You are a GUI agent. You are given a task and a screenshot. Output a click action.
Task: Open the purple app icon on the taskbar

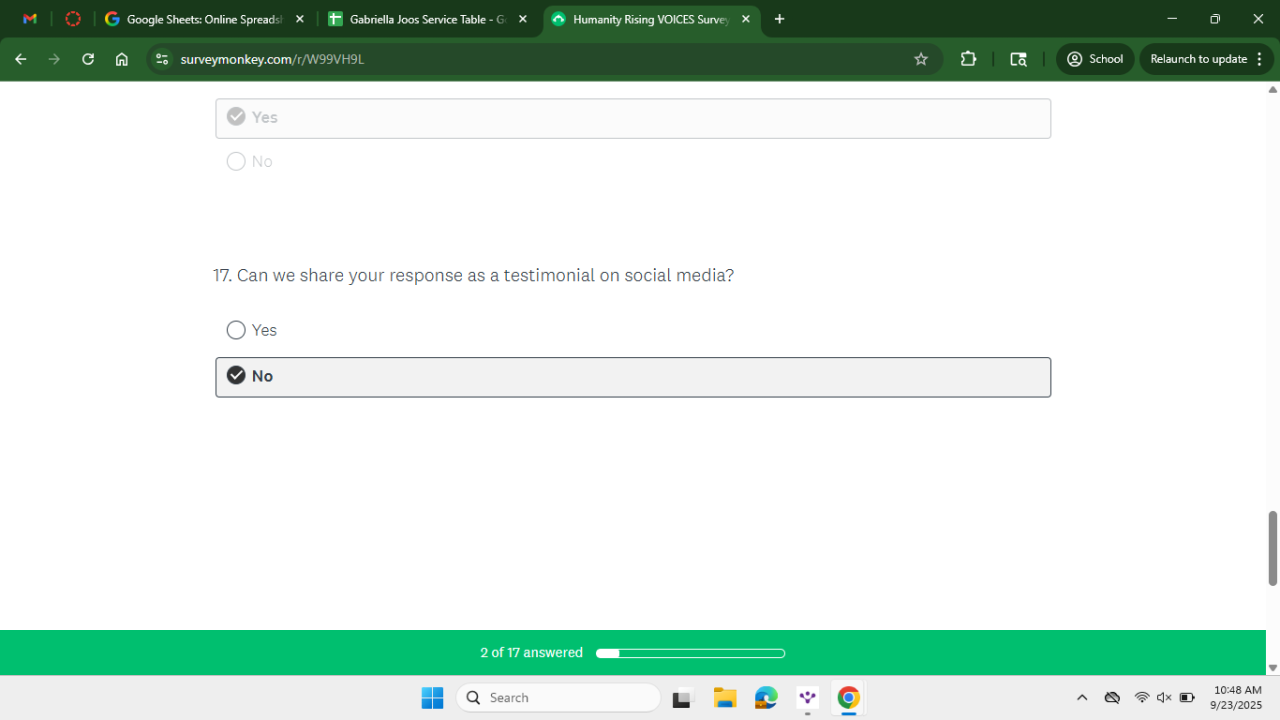point(807,698)
